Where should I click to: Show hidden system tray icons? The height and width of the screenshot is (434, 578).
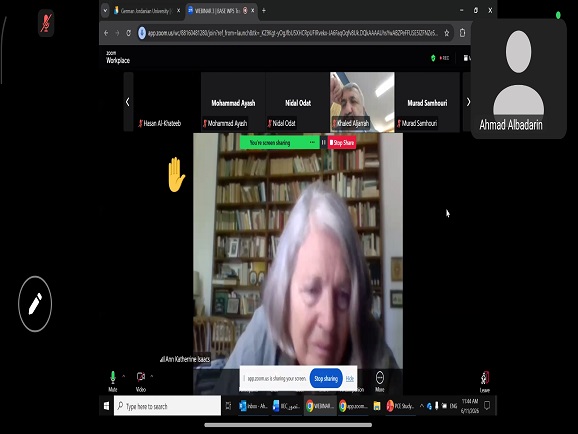(x=422, y=406)
